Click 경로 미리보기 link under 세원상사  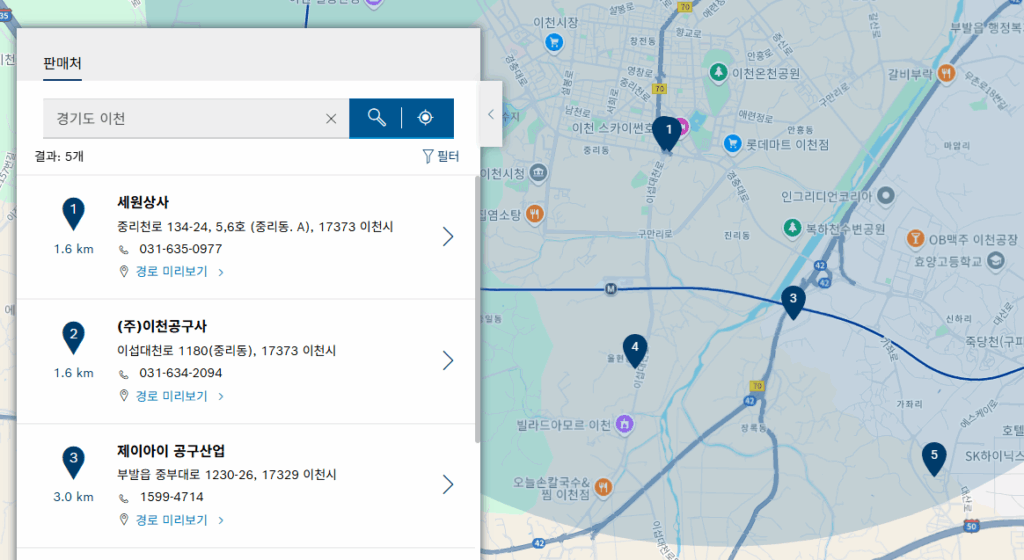(x=172, y=272)
